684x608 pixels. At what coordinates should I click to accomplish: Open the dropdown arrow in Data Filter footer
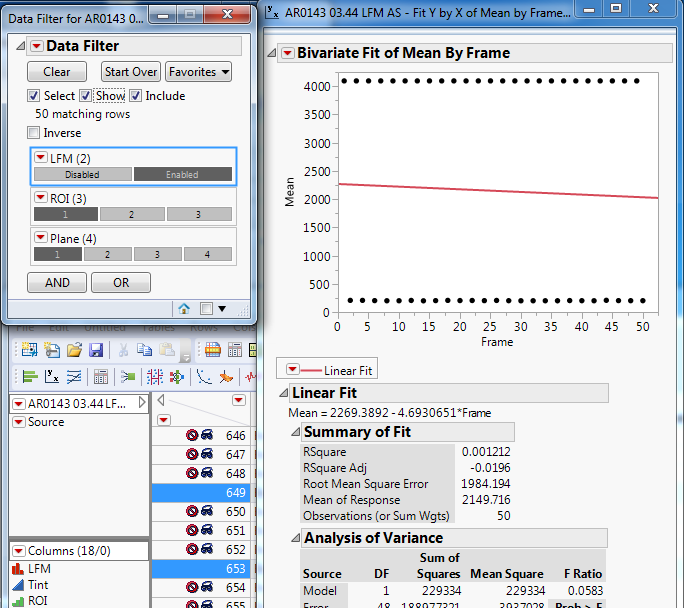222,309
